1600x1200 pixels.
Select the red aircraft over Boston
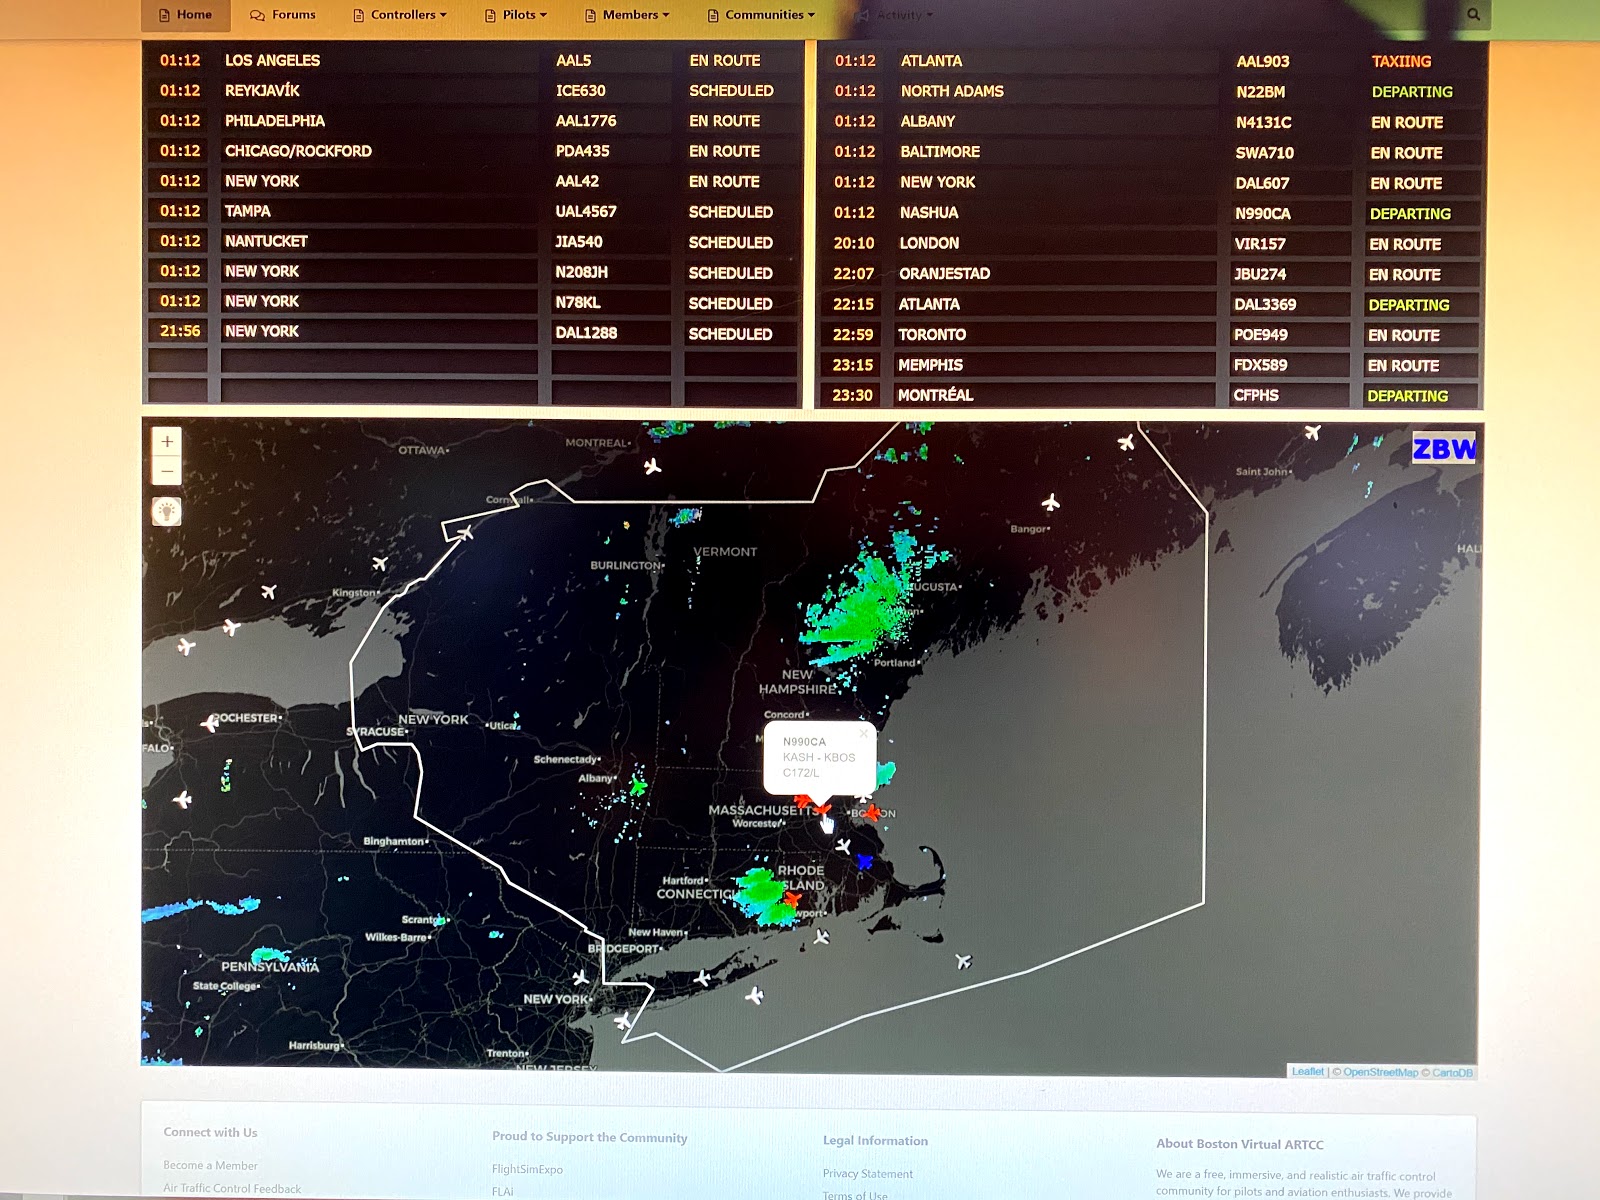coord(873,812)
